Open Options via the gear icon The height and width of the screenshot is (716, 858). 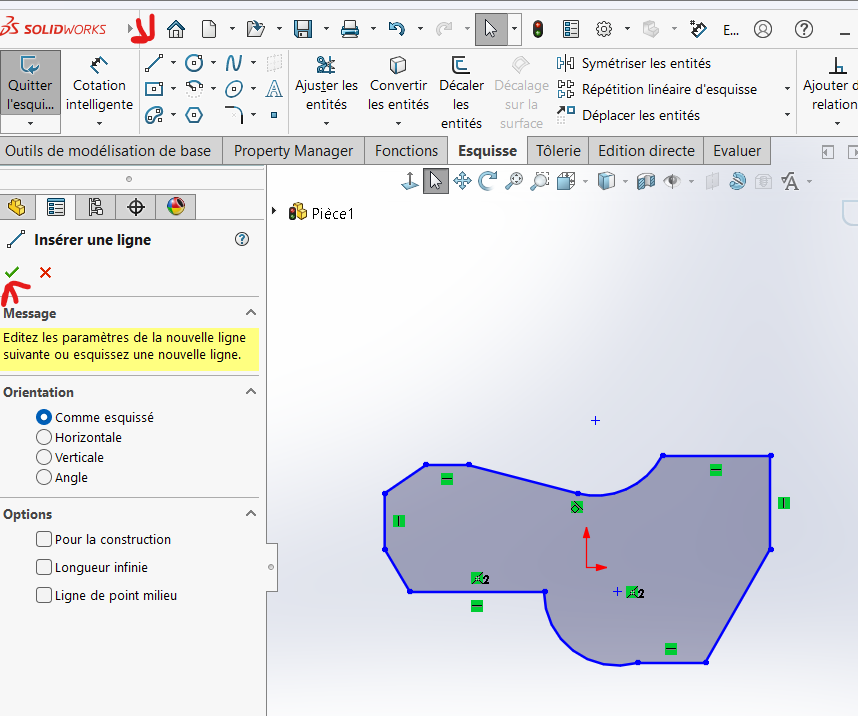(604, 28)
